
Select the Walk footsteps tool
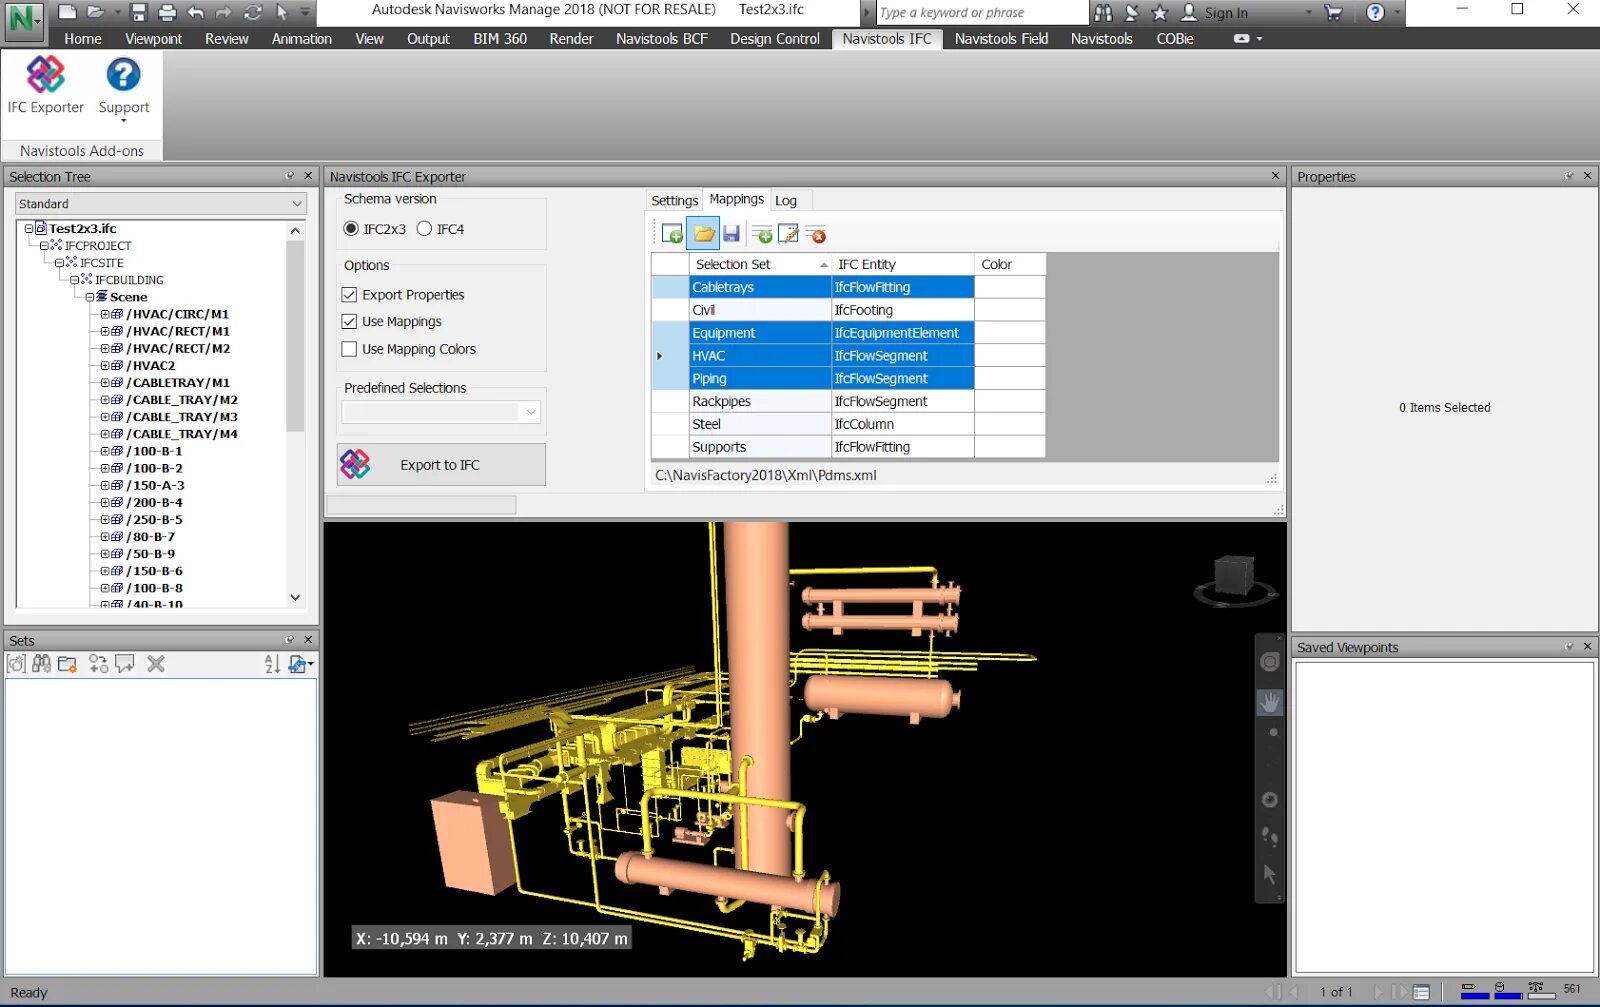click(1270, 836)
